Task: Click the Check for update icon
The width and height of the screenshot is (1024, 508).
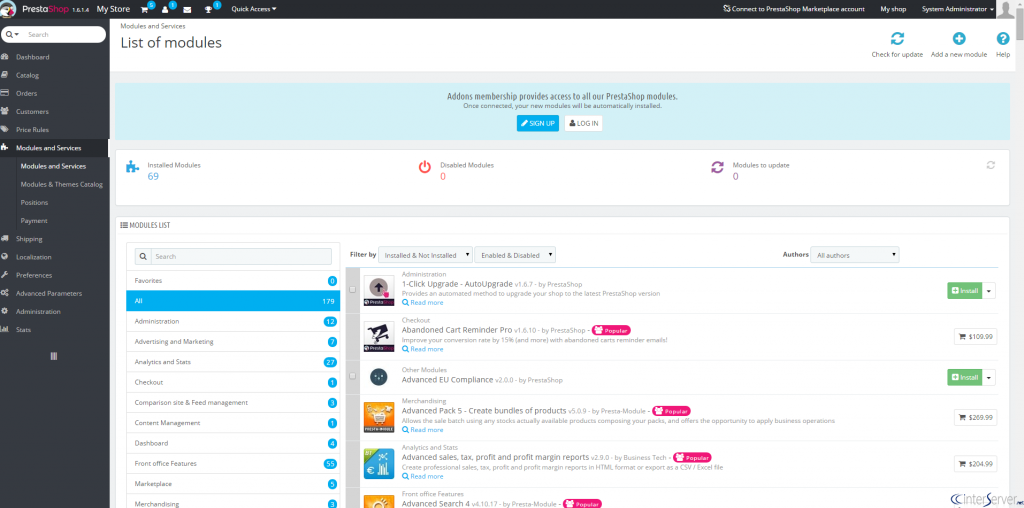Action: (x=897, y=39)
